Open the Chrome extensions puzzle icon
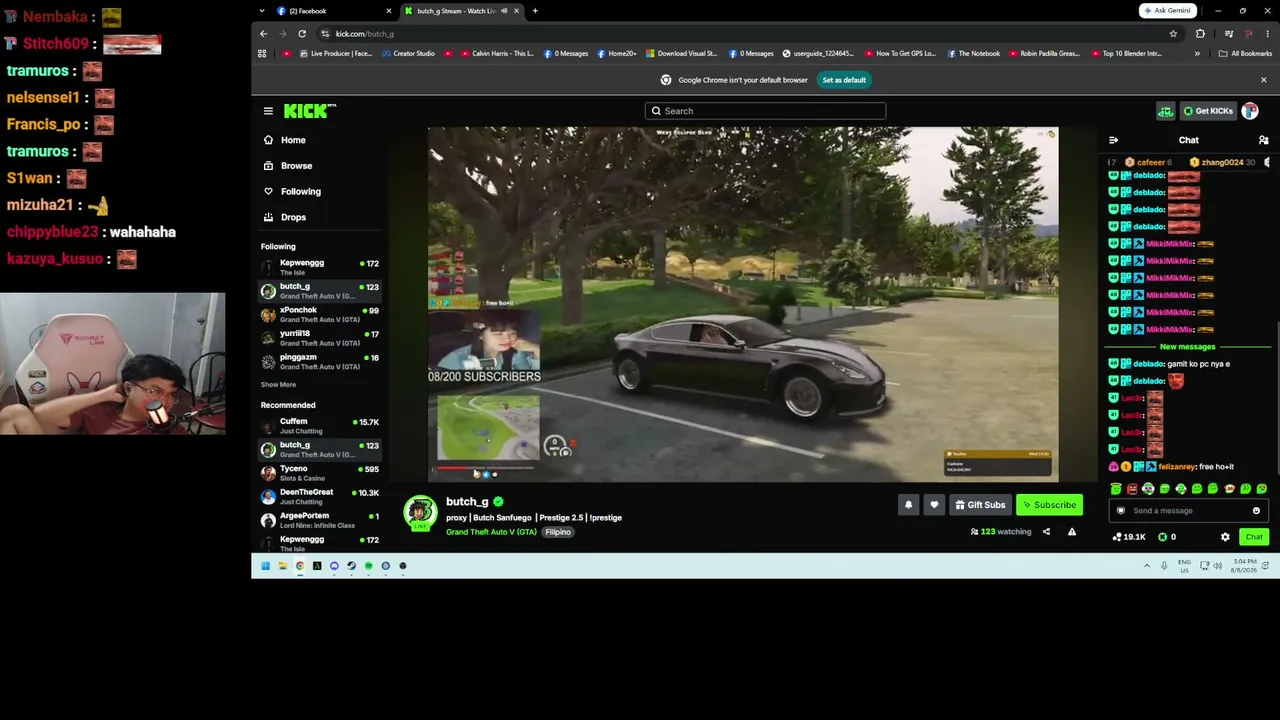The width and height of the screenshot is (1280, 720). click(x=1200, y=34)
